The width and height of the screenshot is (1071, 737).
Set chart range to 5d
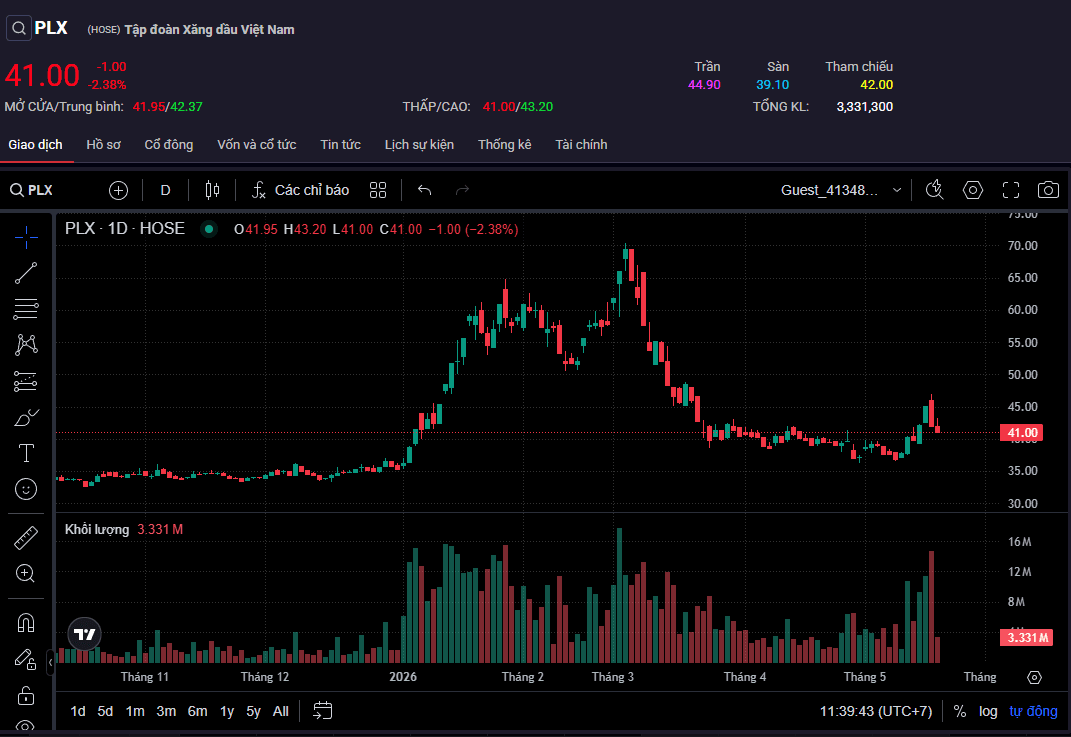click(x=105, y=711)
